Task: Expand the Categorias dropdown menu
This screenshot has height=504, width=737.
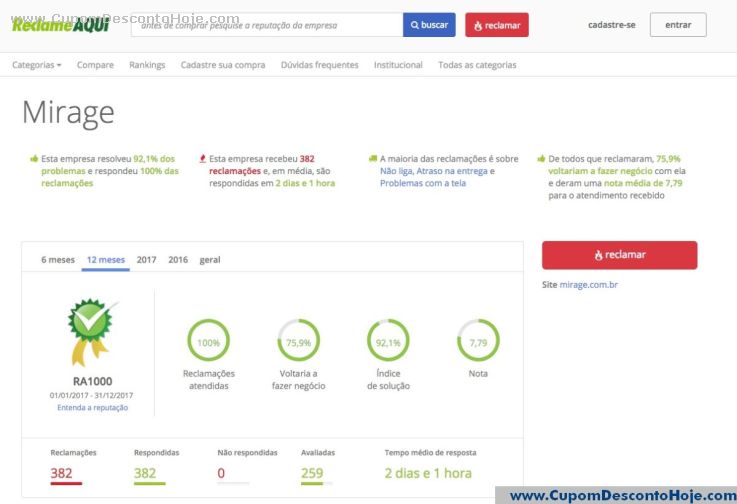Action: tap(37, 65)
